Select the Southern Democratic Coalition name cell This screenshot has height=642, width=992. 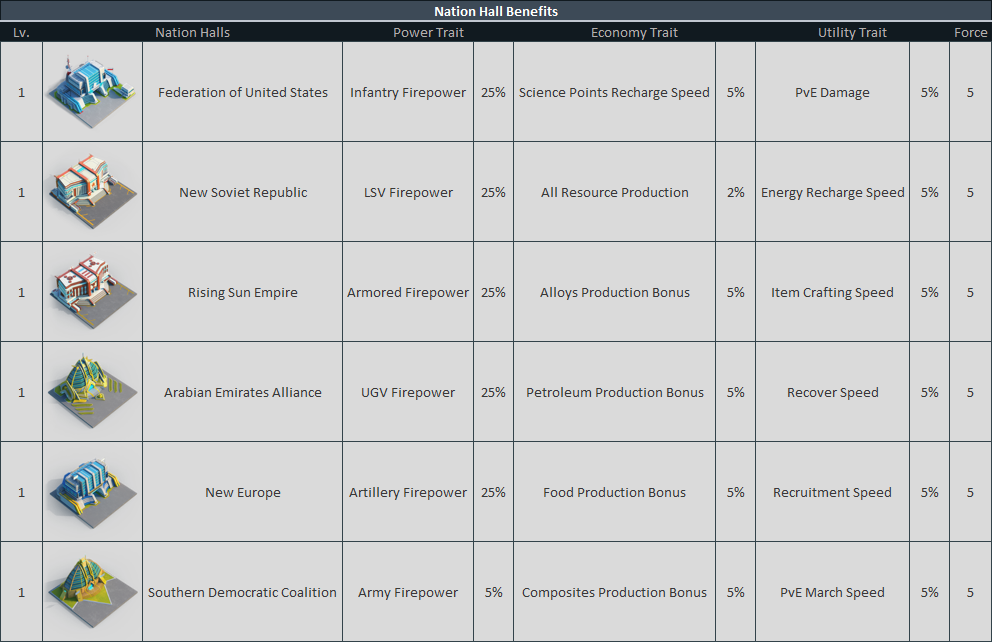click(x=243, y=592)
